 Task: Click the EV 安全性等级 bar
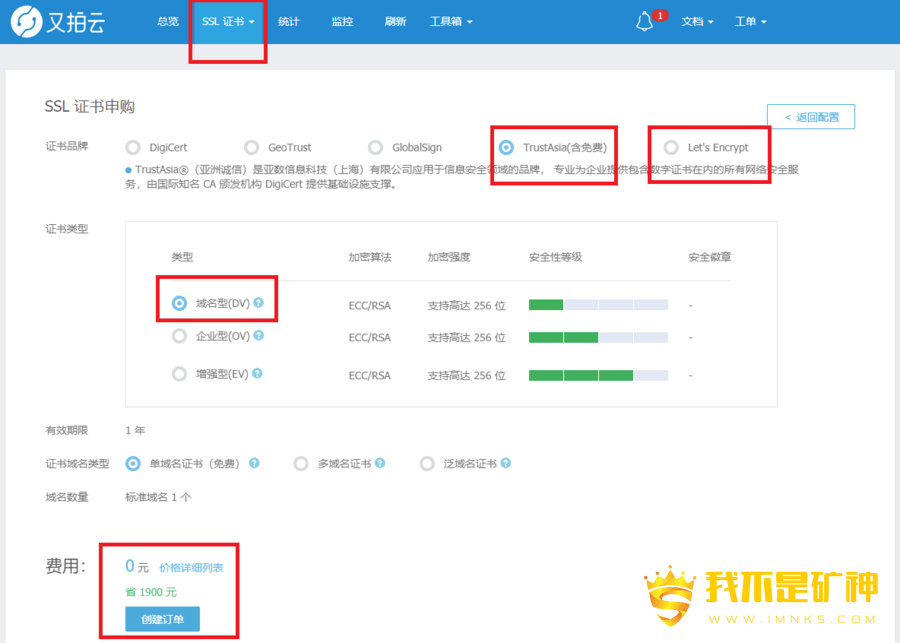pyautogui.click(x=598, y=375)
